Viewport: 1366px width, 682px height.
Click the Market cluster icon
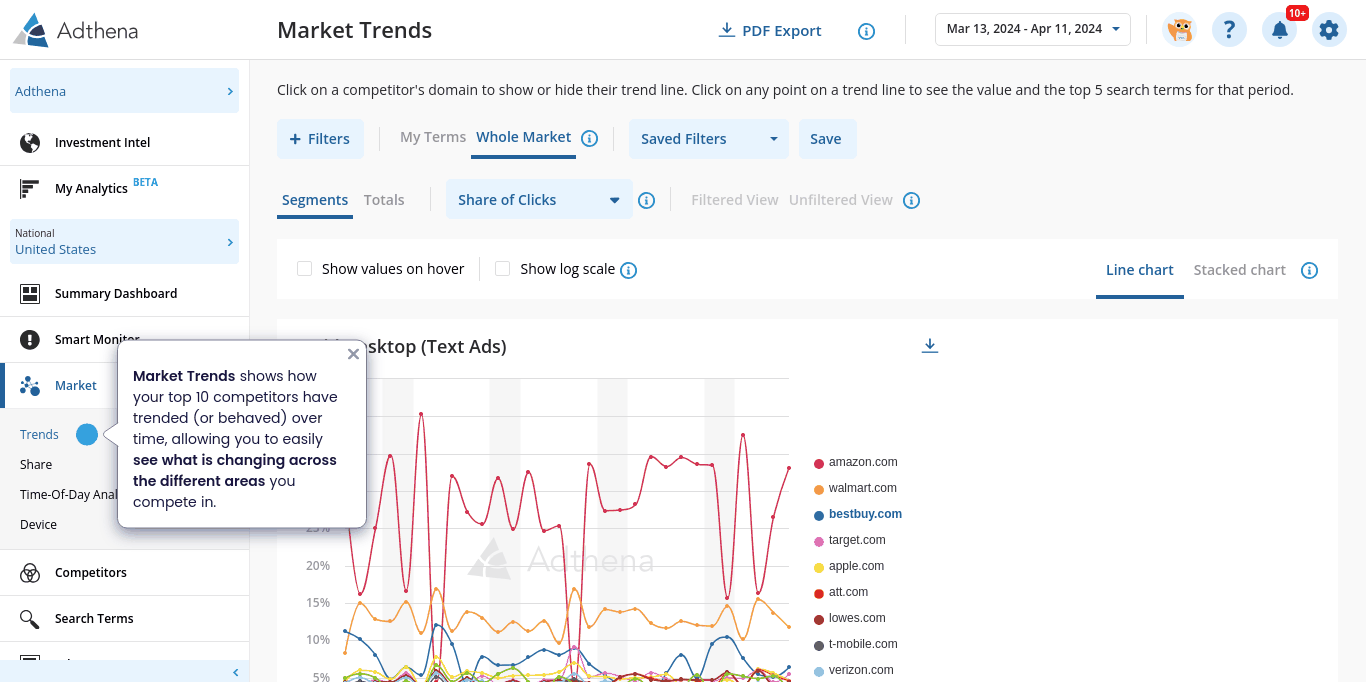click(30, 386)
